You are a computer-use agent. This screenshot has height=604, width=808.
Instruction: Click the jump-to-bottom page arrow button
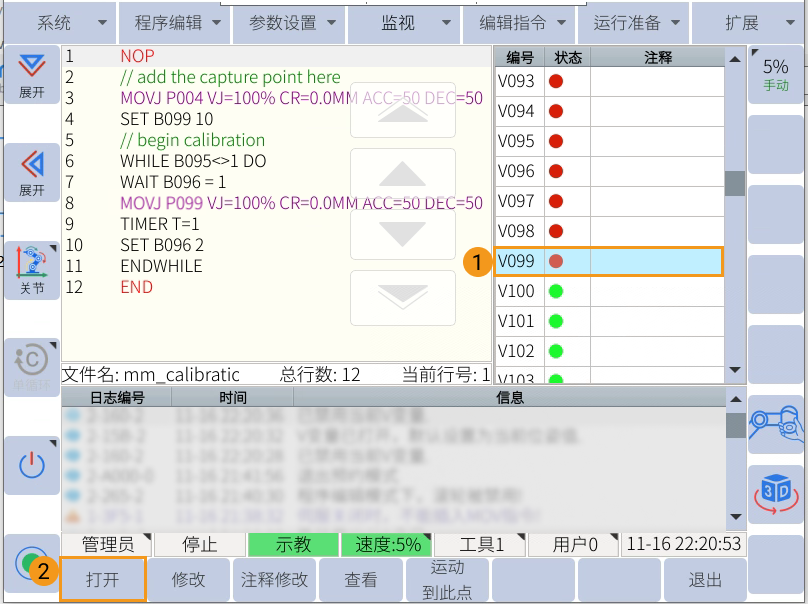pos(403,298)
